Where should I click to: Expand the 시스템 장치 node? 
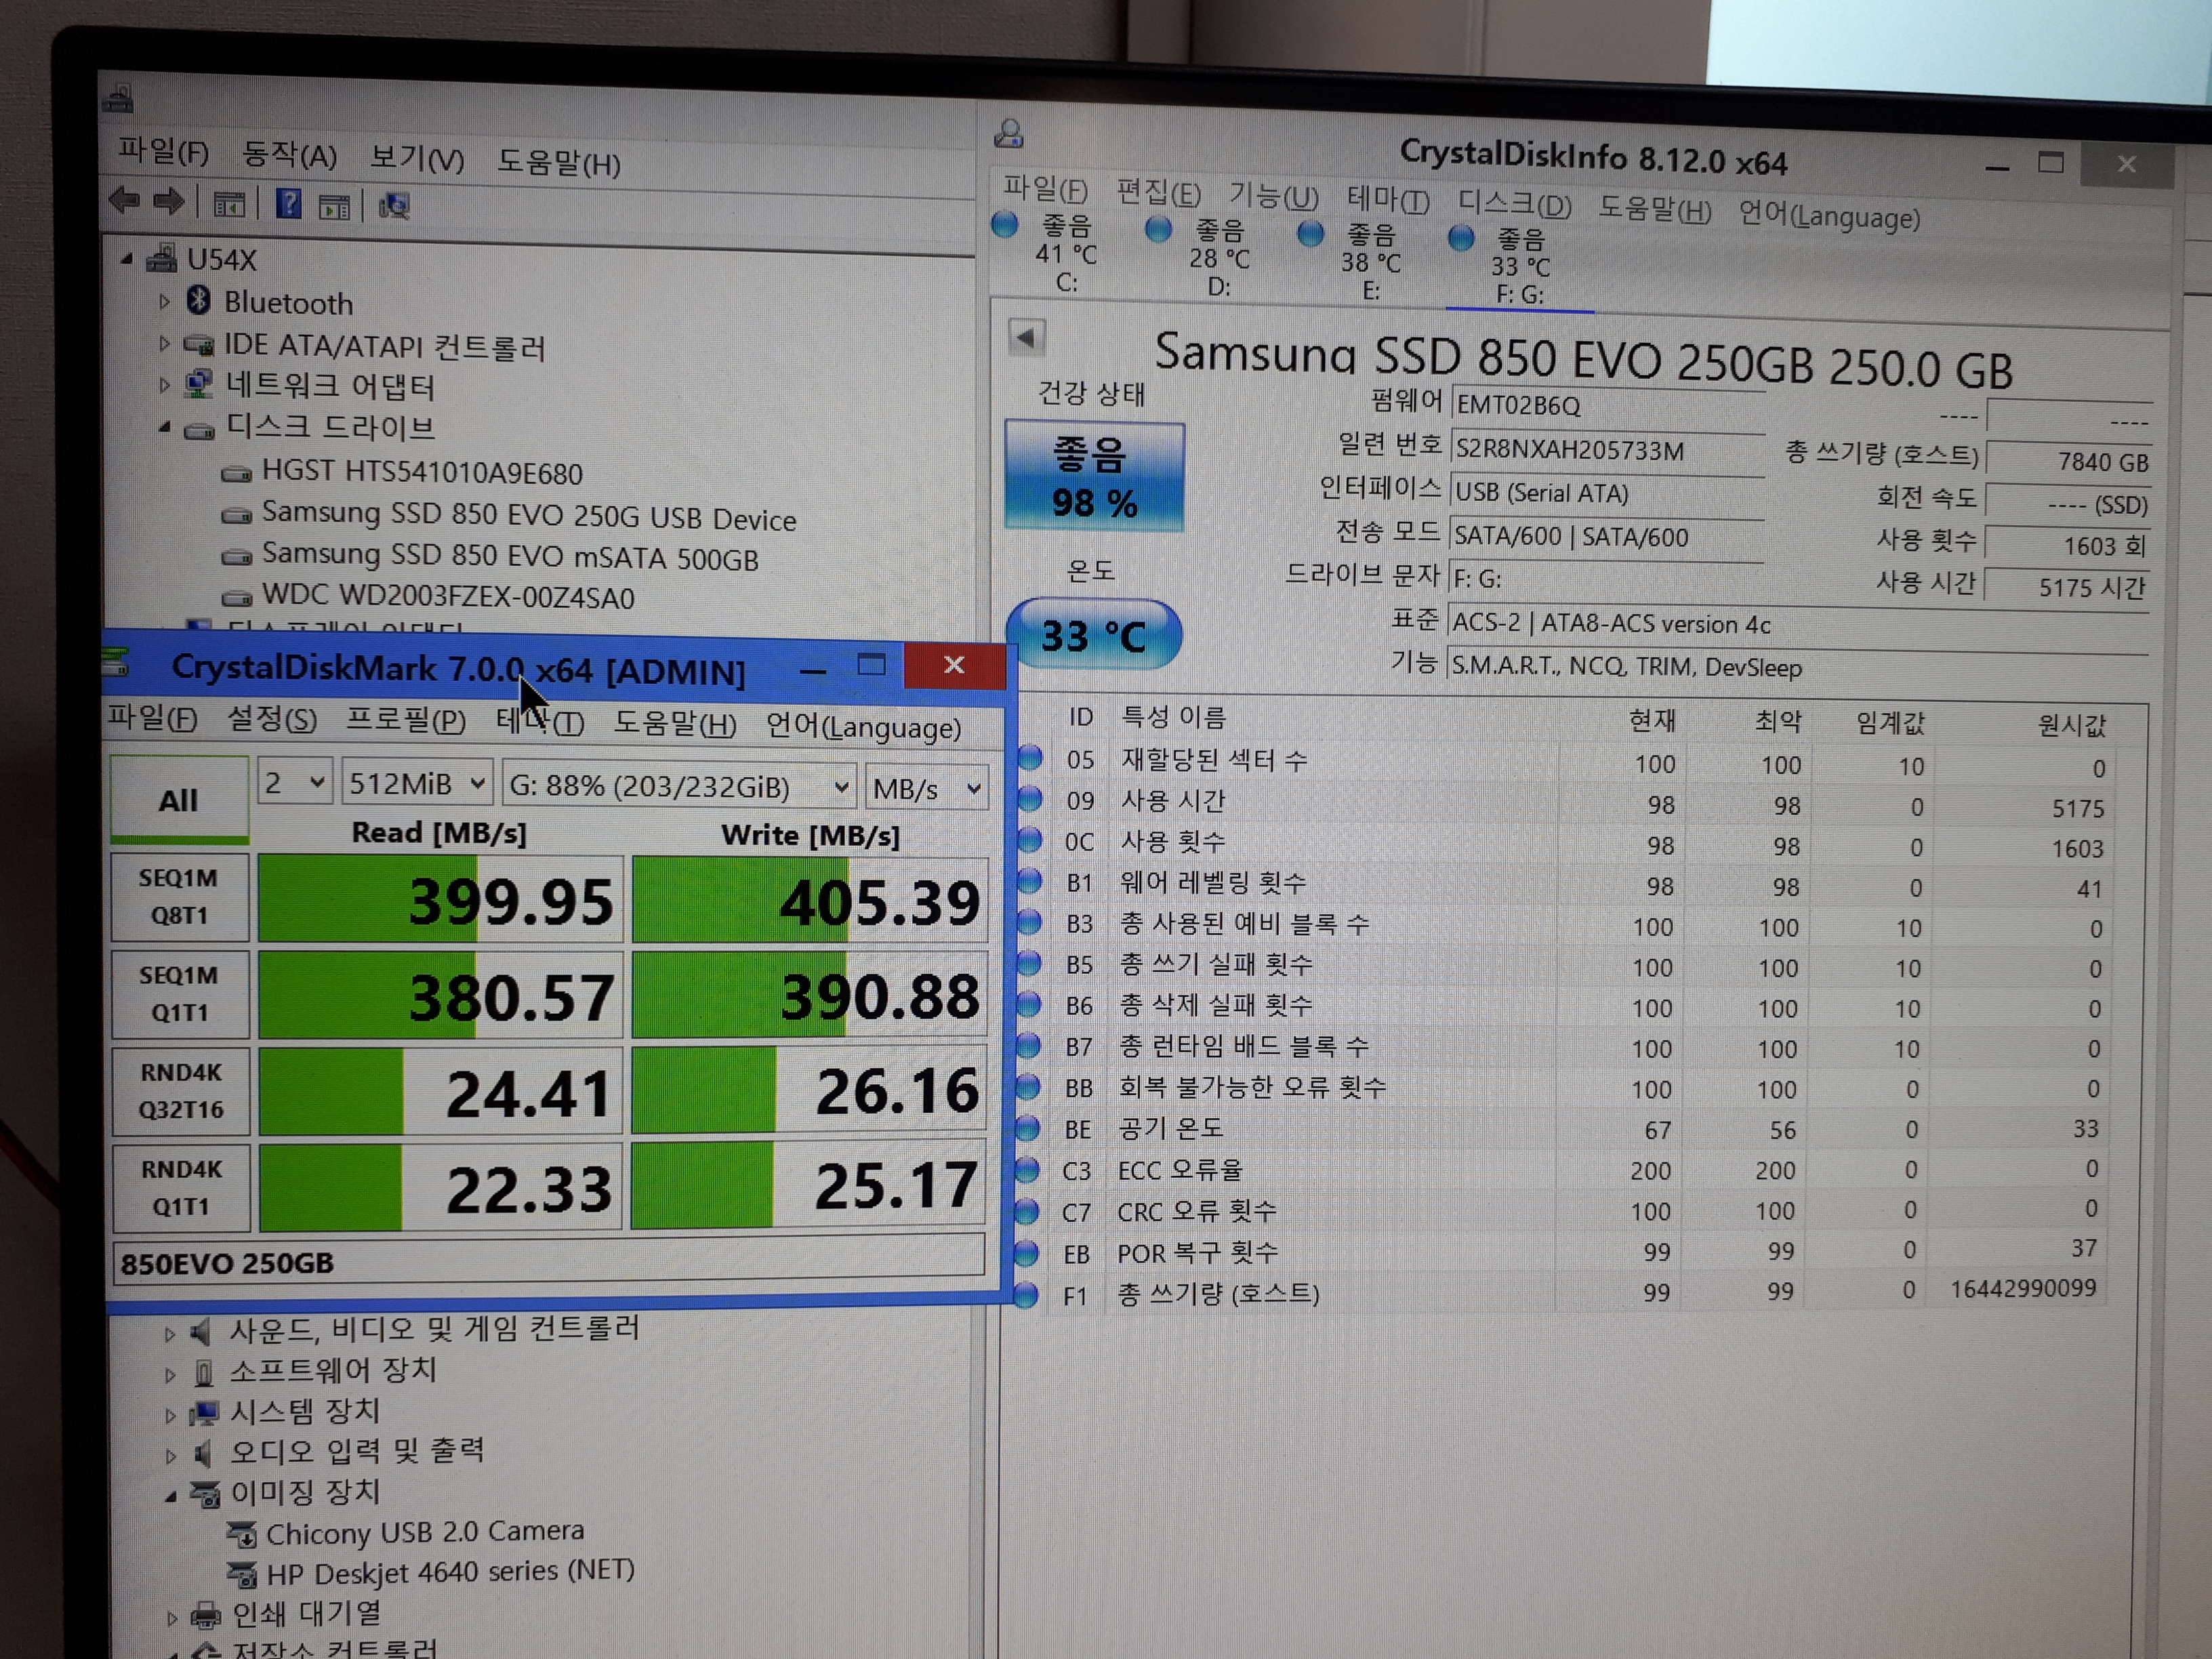click(x=170, y=1415)
